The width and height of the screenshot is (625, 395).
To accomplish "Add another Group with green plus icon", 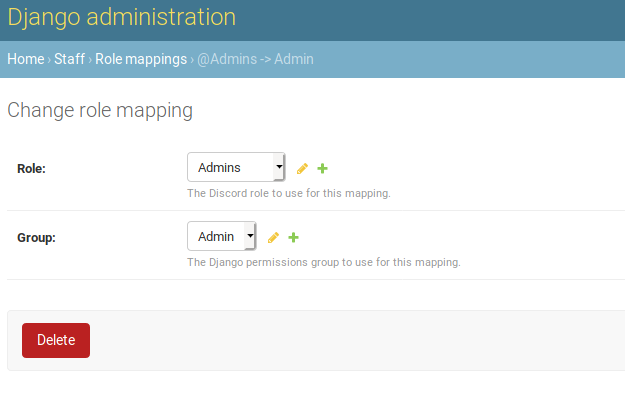I will 293,238.
